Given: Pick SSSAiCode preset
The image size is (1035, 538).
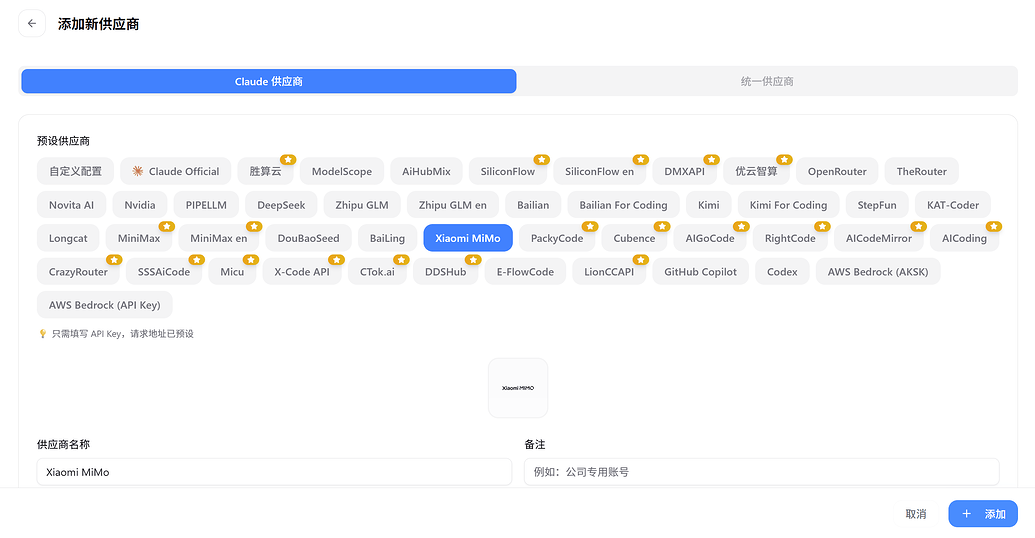Looking at the screenshot, I should point(164,272).
